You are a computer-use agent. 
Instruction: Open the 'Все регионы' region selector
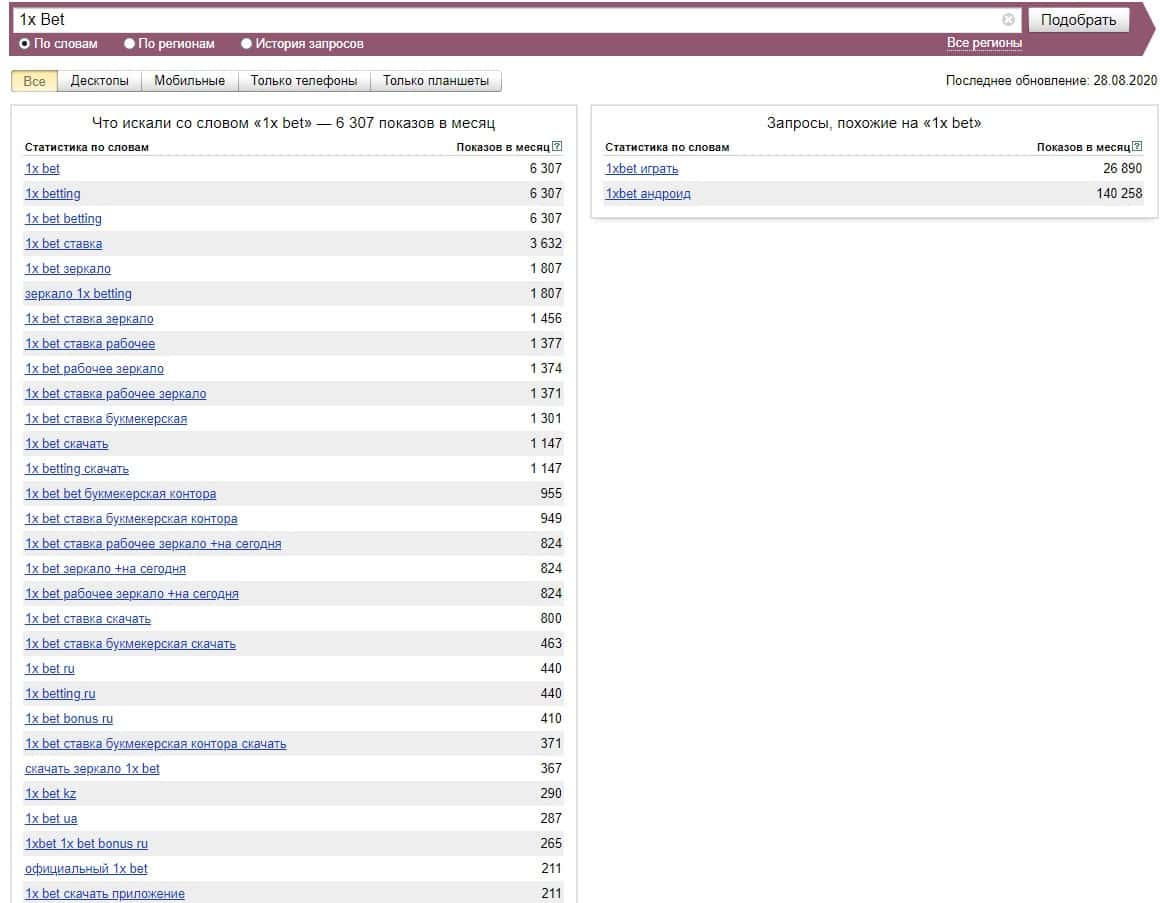pyautogui.click(x=984, y=43)
